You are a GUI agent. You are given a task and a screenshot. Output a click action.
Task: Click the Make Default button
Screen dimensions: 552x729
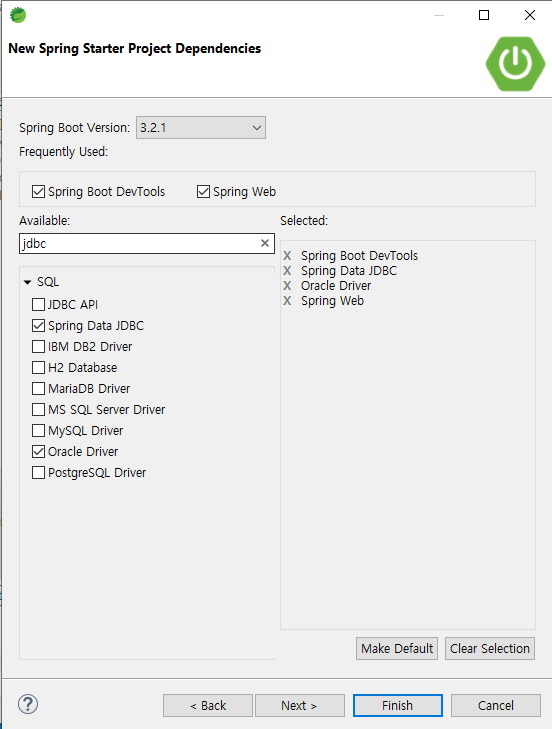tap(397, 648)
